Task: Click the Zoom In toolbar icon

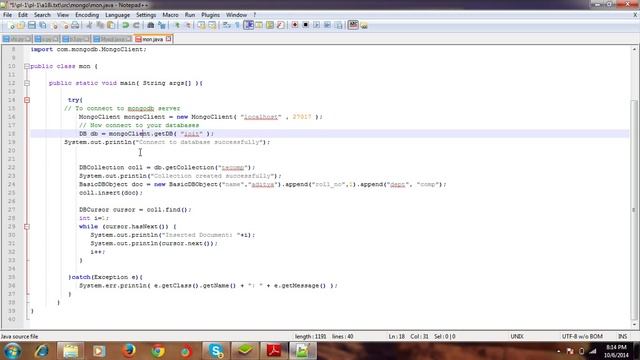Action: point(177,25)
